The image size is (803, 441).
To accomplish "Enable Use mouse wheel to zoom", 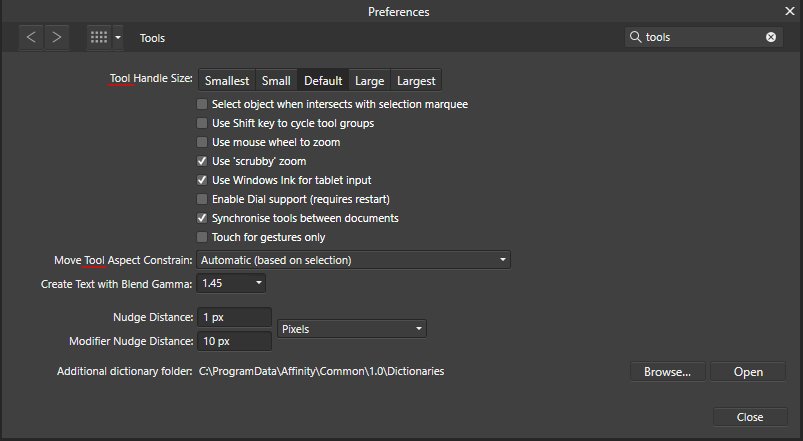I will [203, 142].
